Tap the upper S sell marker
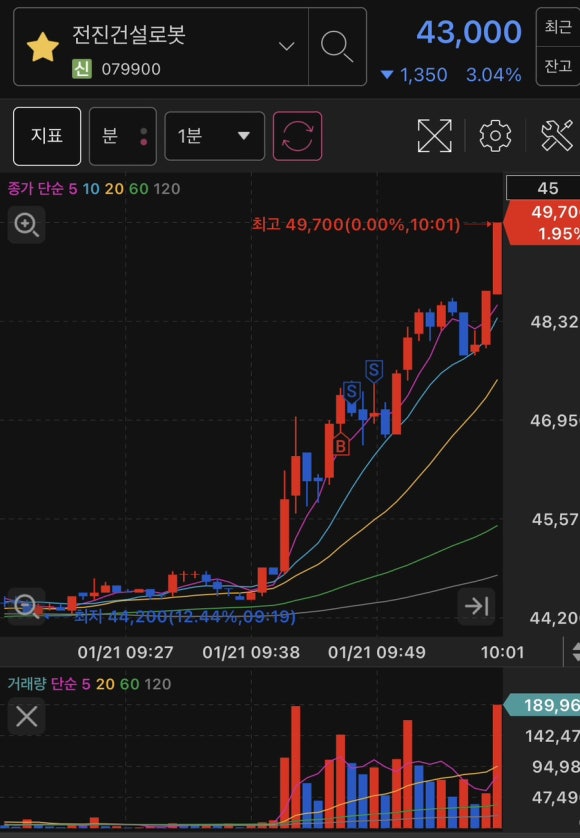This screenshot has width=580, height=838. point(374,371)
